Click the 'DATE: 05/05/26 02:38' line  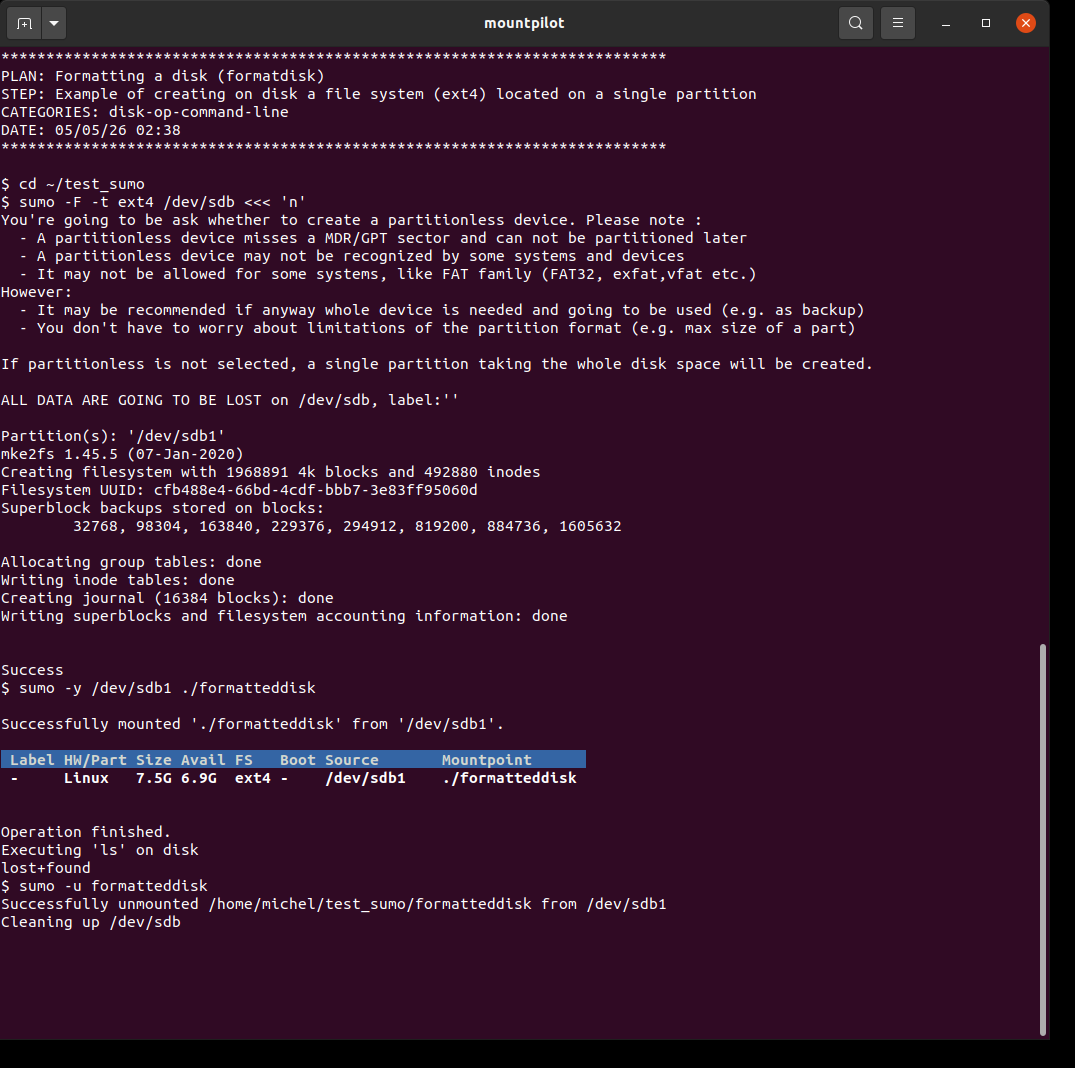pyautogui.click(x=90, y=130)
